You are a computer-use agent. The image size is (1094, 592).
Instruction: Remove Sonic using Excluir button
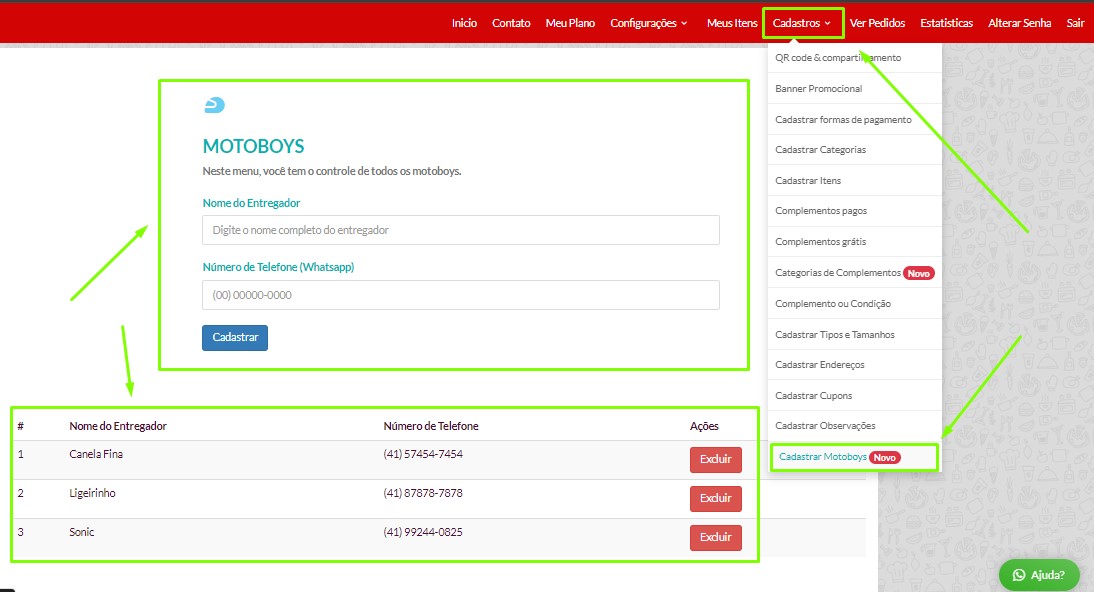(x=715, y=538)
